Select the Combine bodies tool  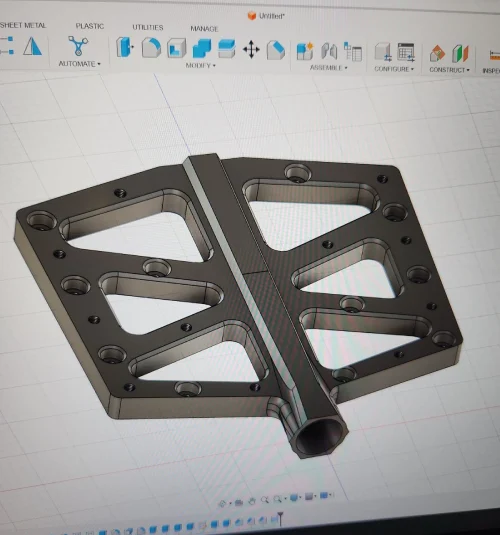(202, 48)
